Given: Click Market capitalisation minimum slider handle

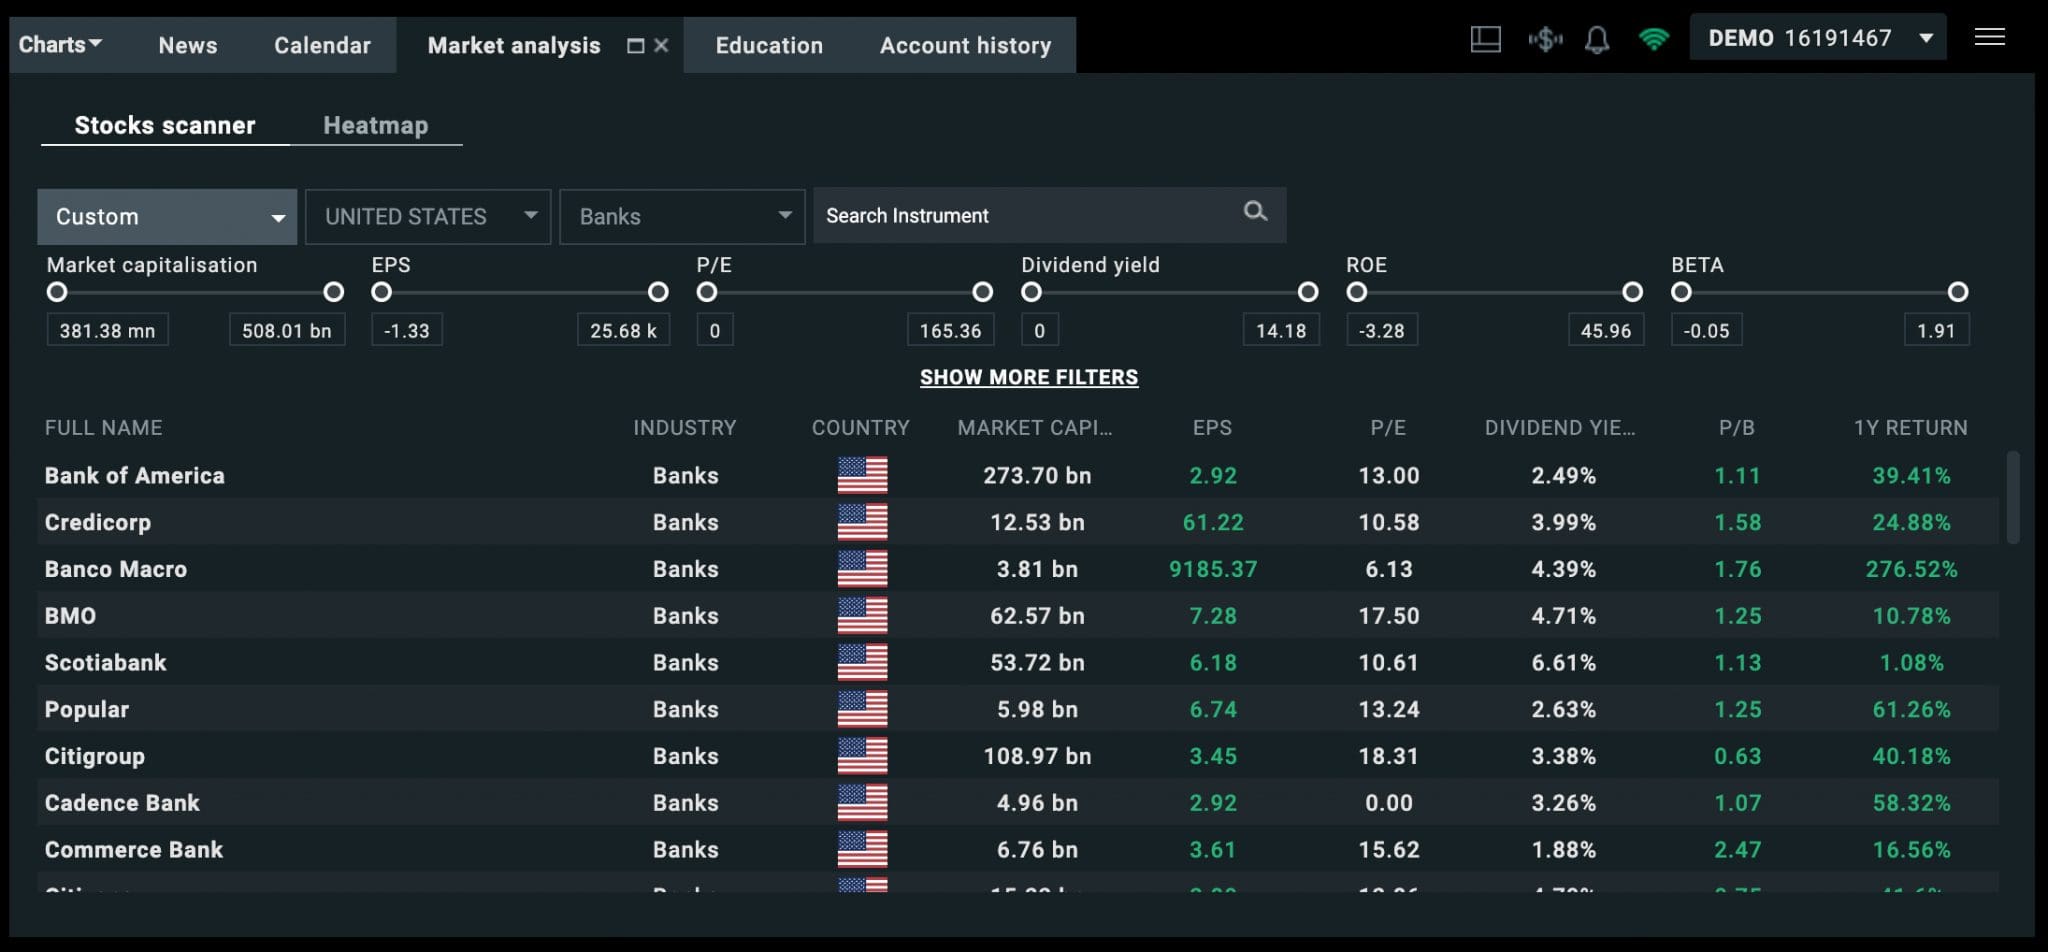Looking at the screenshot, I should pyautogui.click(x=57, y=292).
